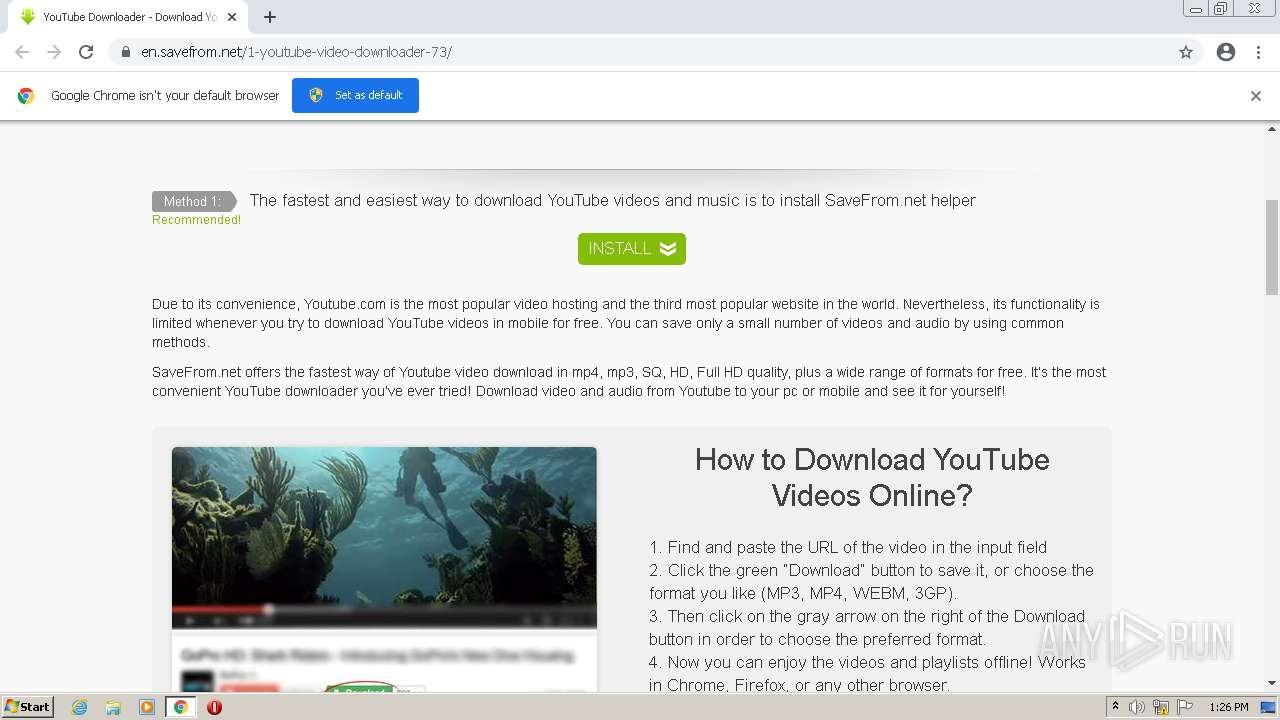Click the Action Center flag tray icon
1280x720 pixels.
pos(1183,707)
